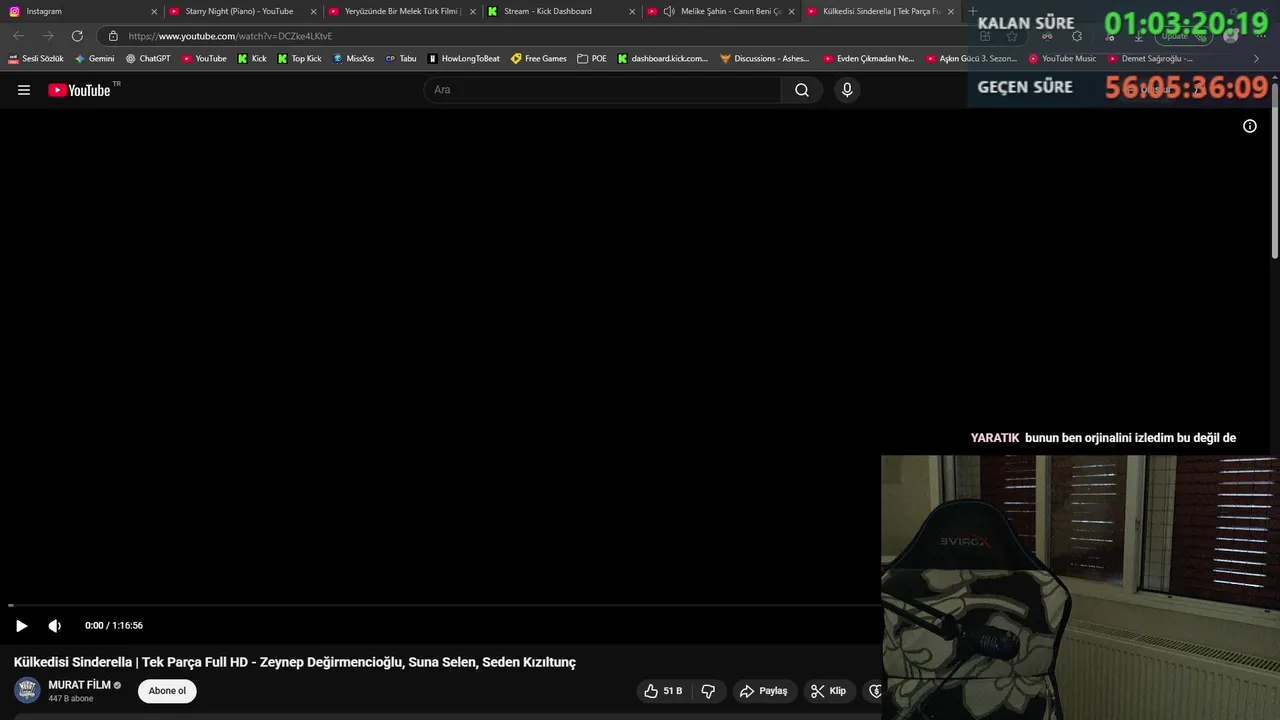1280x720 pixels.
Task: Create a clip with Klip
Action: coord(828,691)
